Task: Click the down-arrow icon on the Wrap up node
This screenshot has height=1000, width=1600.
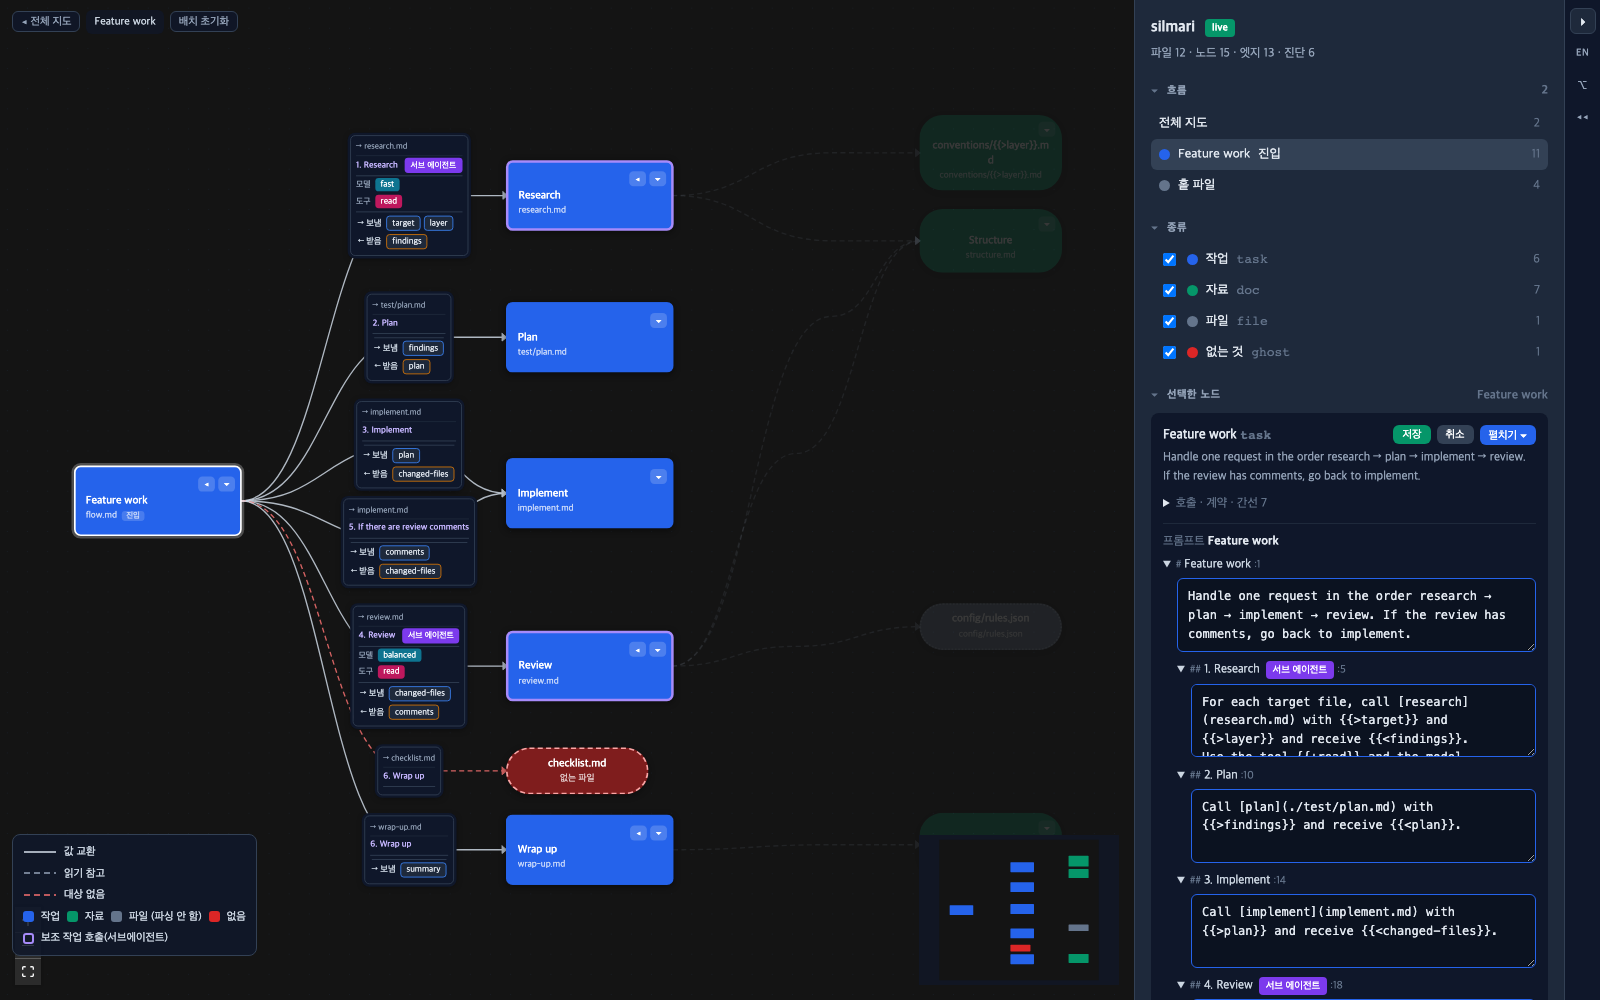Action: [658, 833]
